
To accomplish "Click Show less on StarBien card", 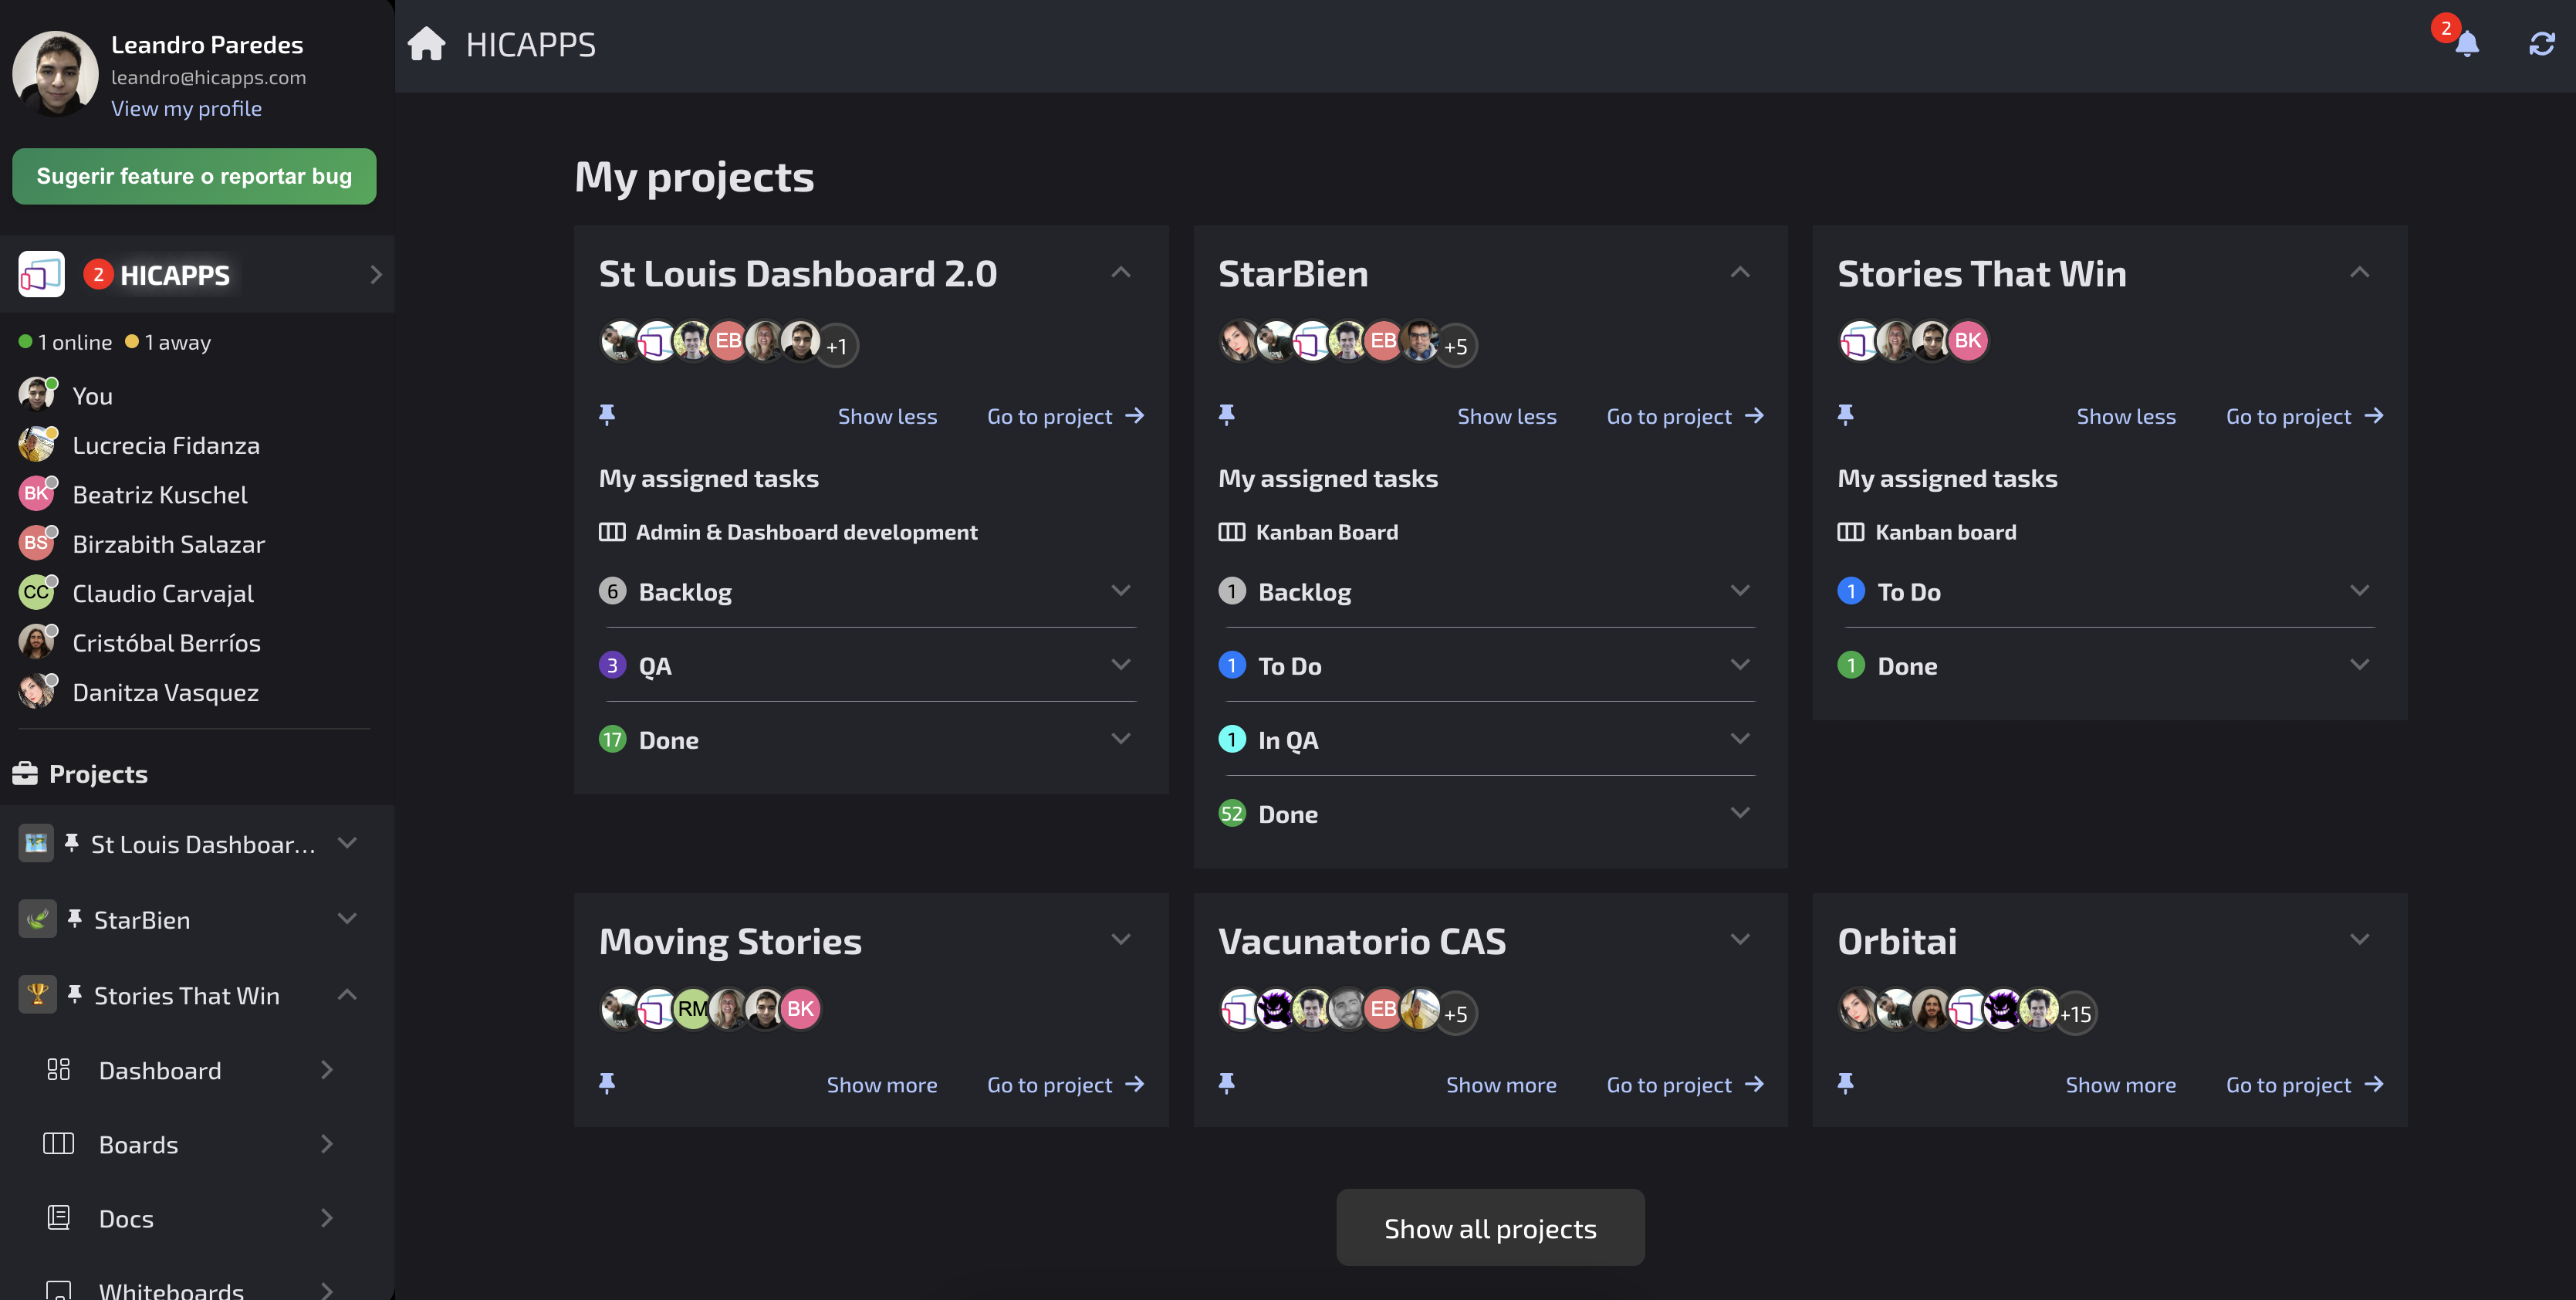I will 1506,416.
